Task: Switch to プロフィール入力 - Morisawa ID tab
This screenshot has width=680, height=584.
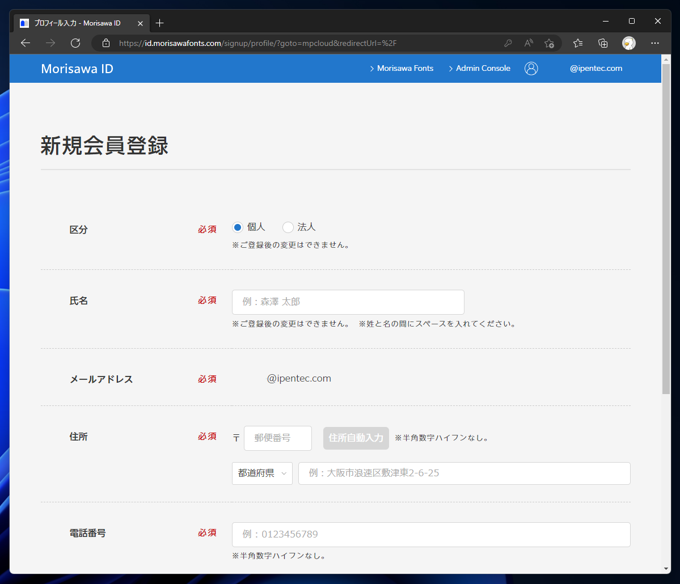Action: tap(82, 23)
